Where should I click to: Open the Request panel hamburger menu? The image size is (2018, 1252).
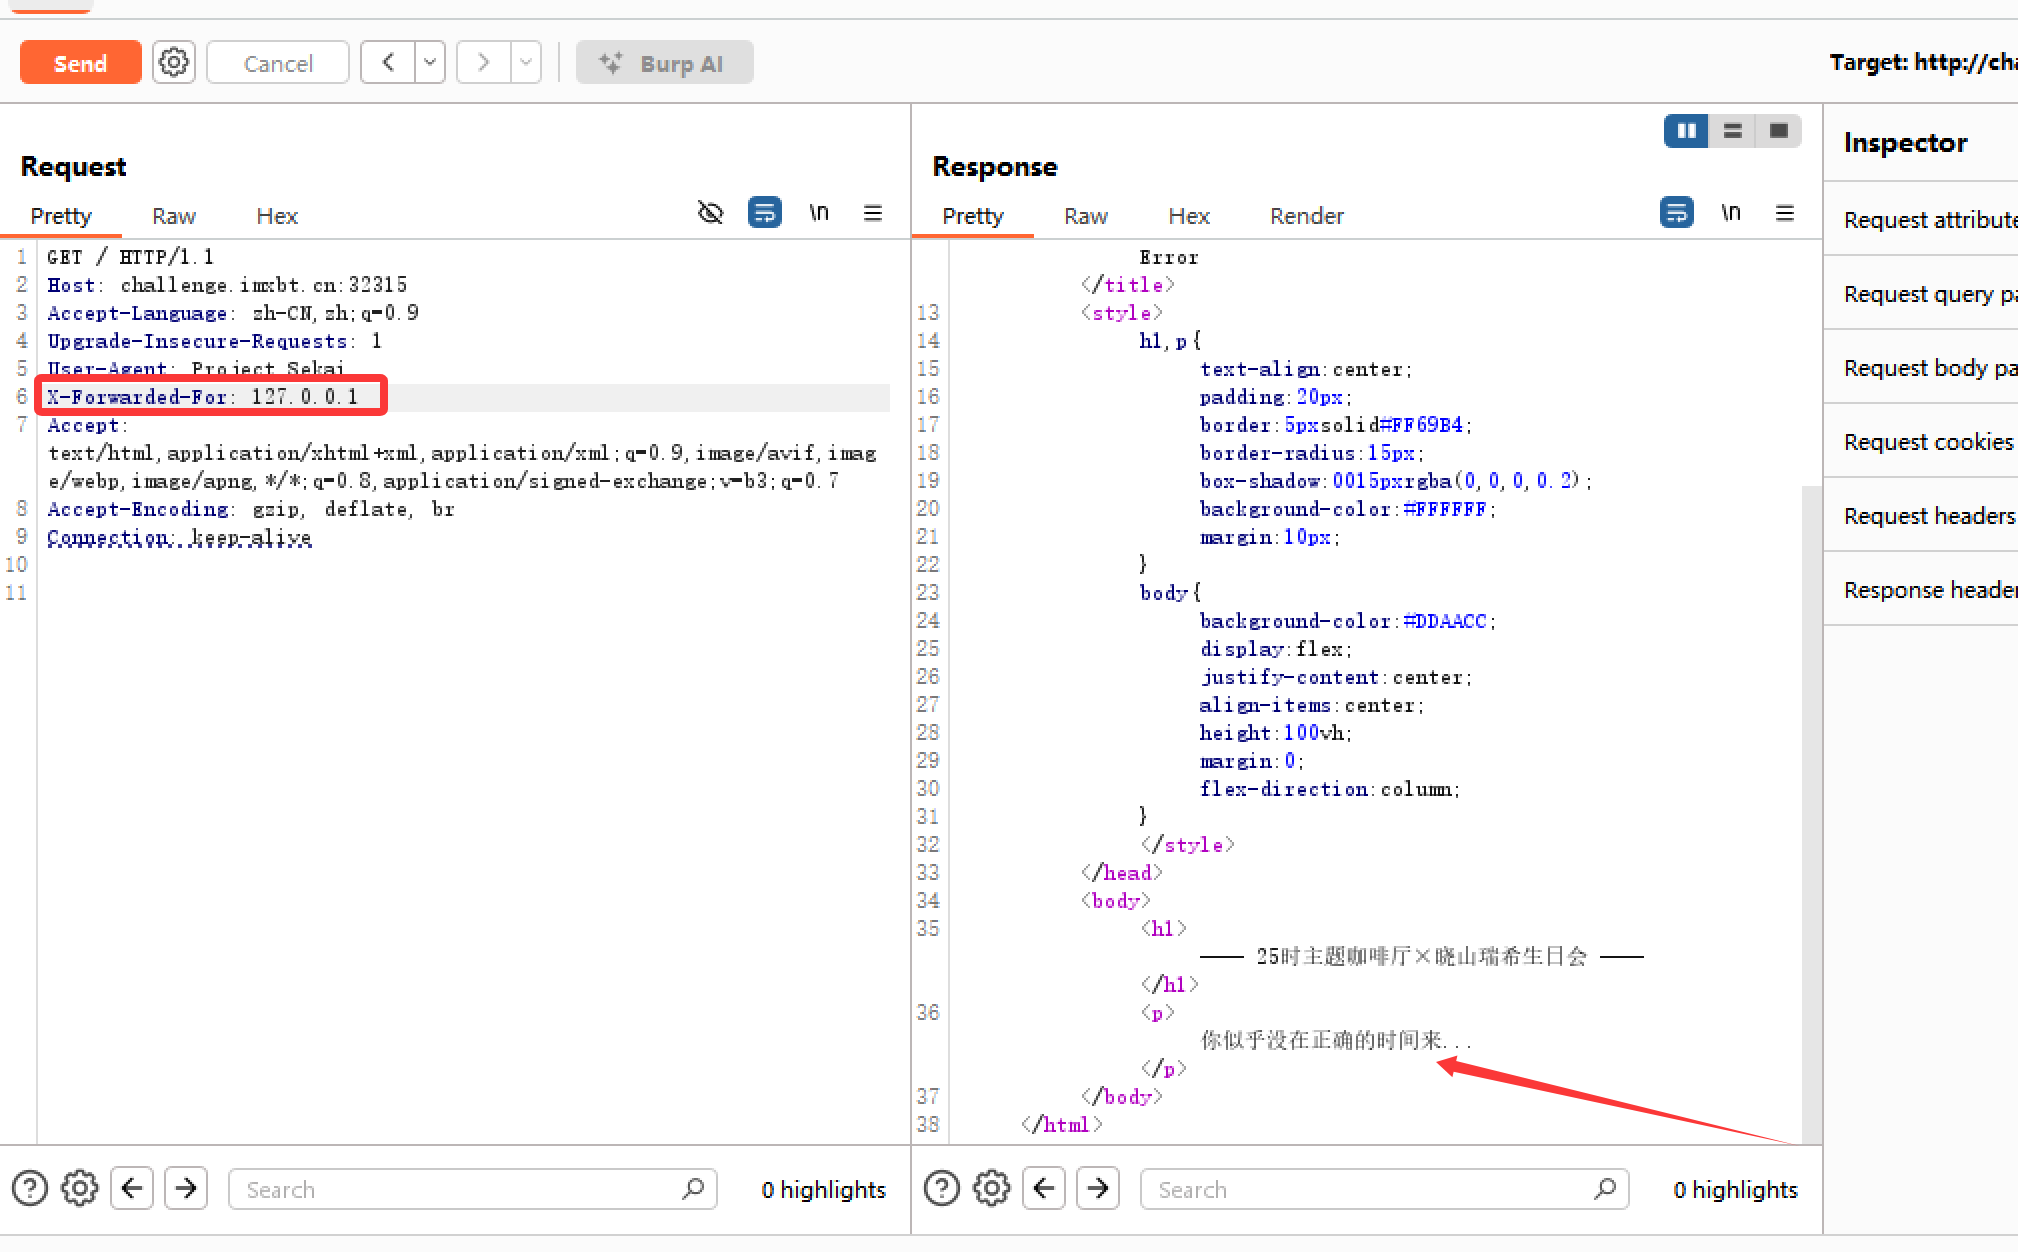[873, 213]
